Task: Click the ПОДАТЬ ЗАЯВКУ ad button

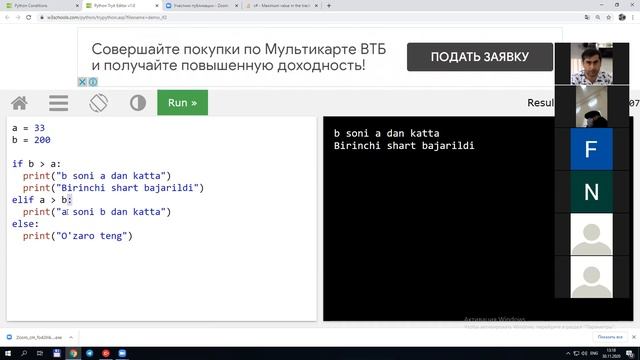Action: tap(480, 57)
